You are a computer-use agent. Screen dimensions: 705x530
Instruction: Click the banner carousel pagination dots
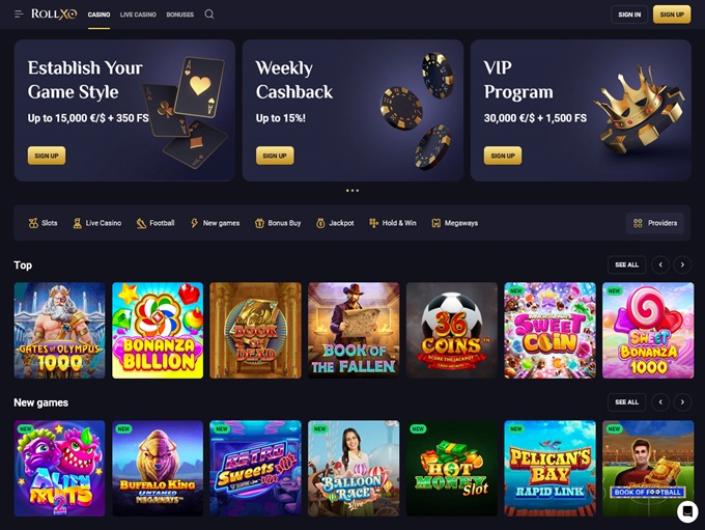352,191
